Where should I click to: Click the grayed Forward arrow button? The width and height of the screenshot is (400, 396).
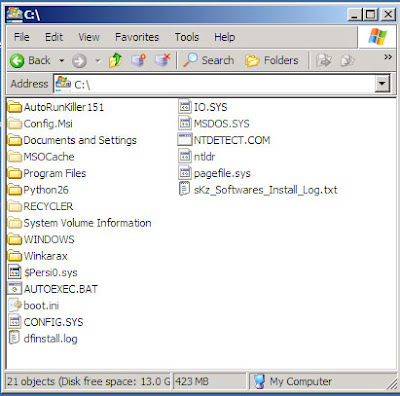click(x=79, y=61)
